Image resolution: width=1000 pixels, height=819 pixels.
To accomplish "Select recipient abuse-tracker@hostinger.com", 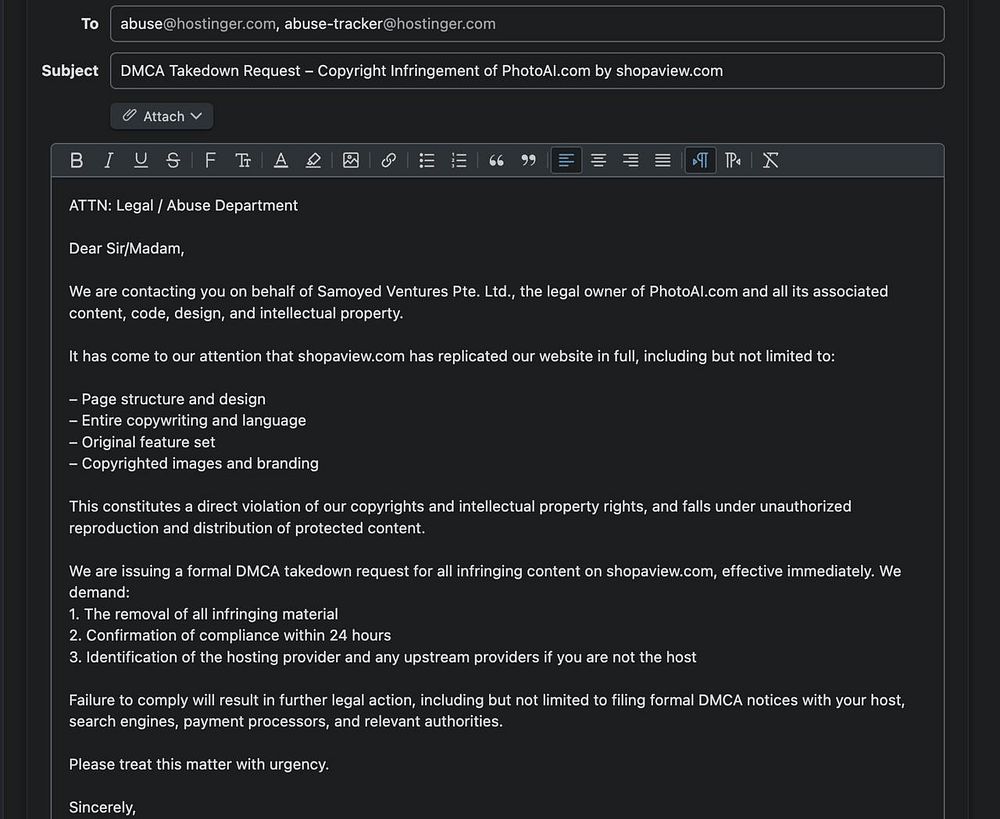I will (390, 24).
